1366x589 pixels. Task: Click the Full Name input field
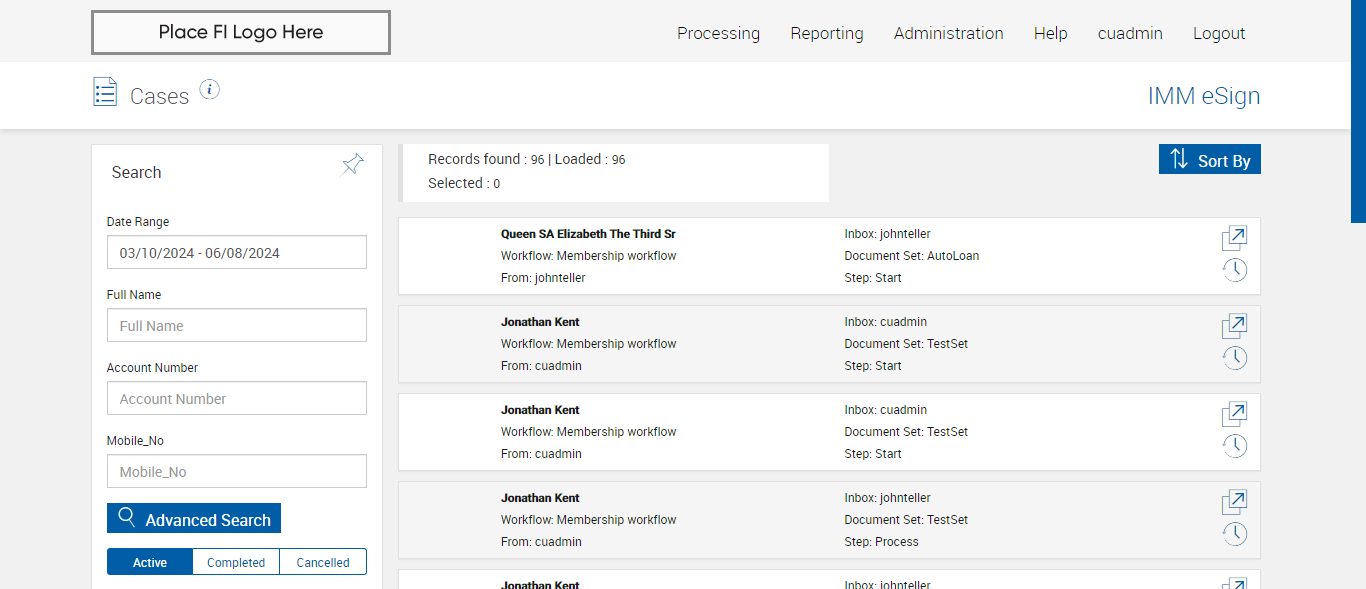click(x=237, y=326)
